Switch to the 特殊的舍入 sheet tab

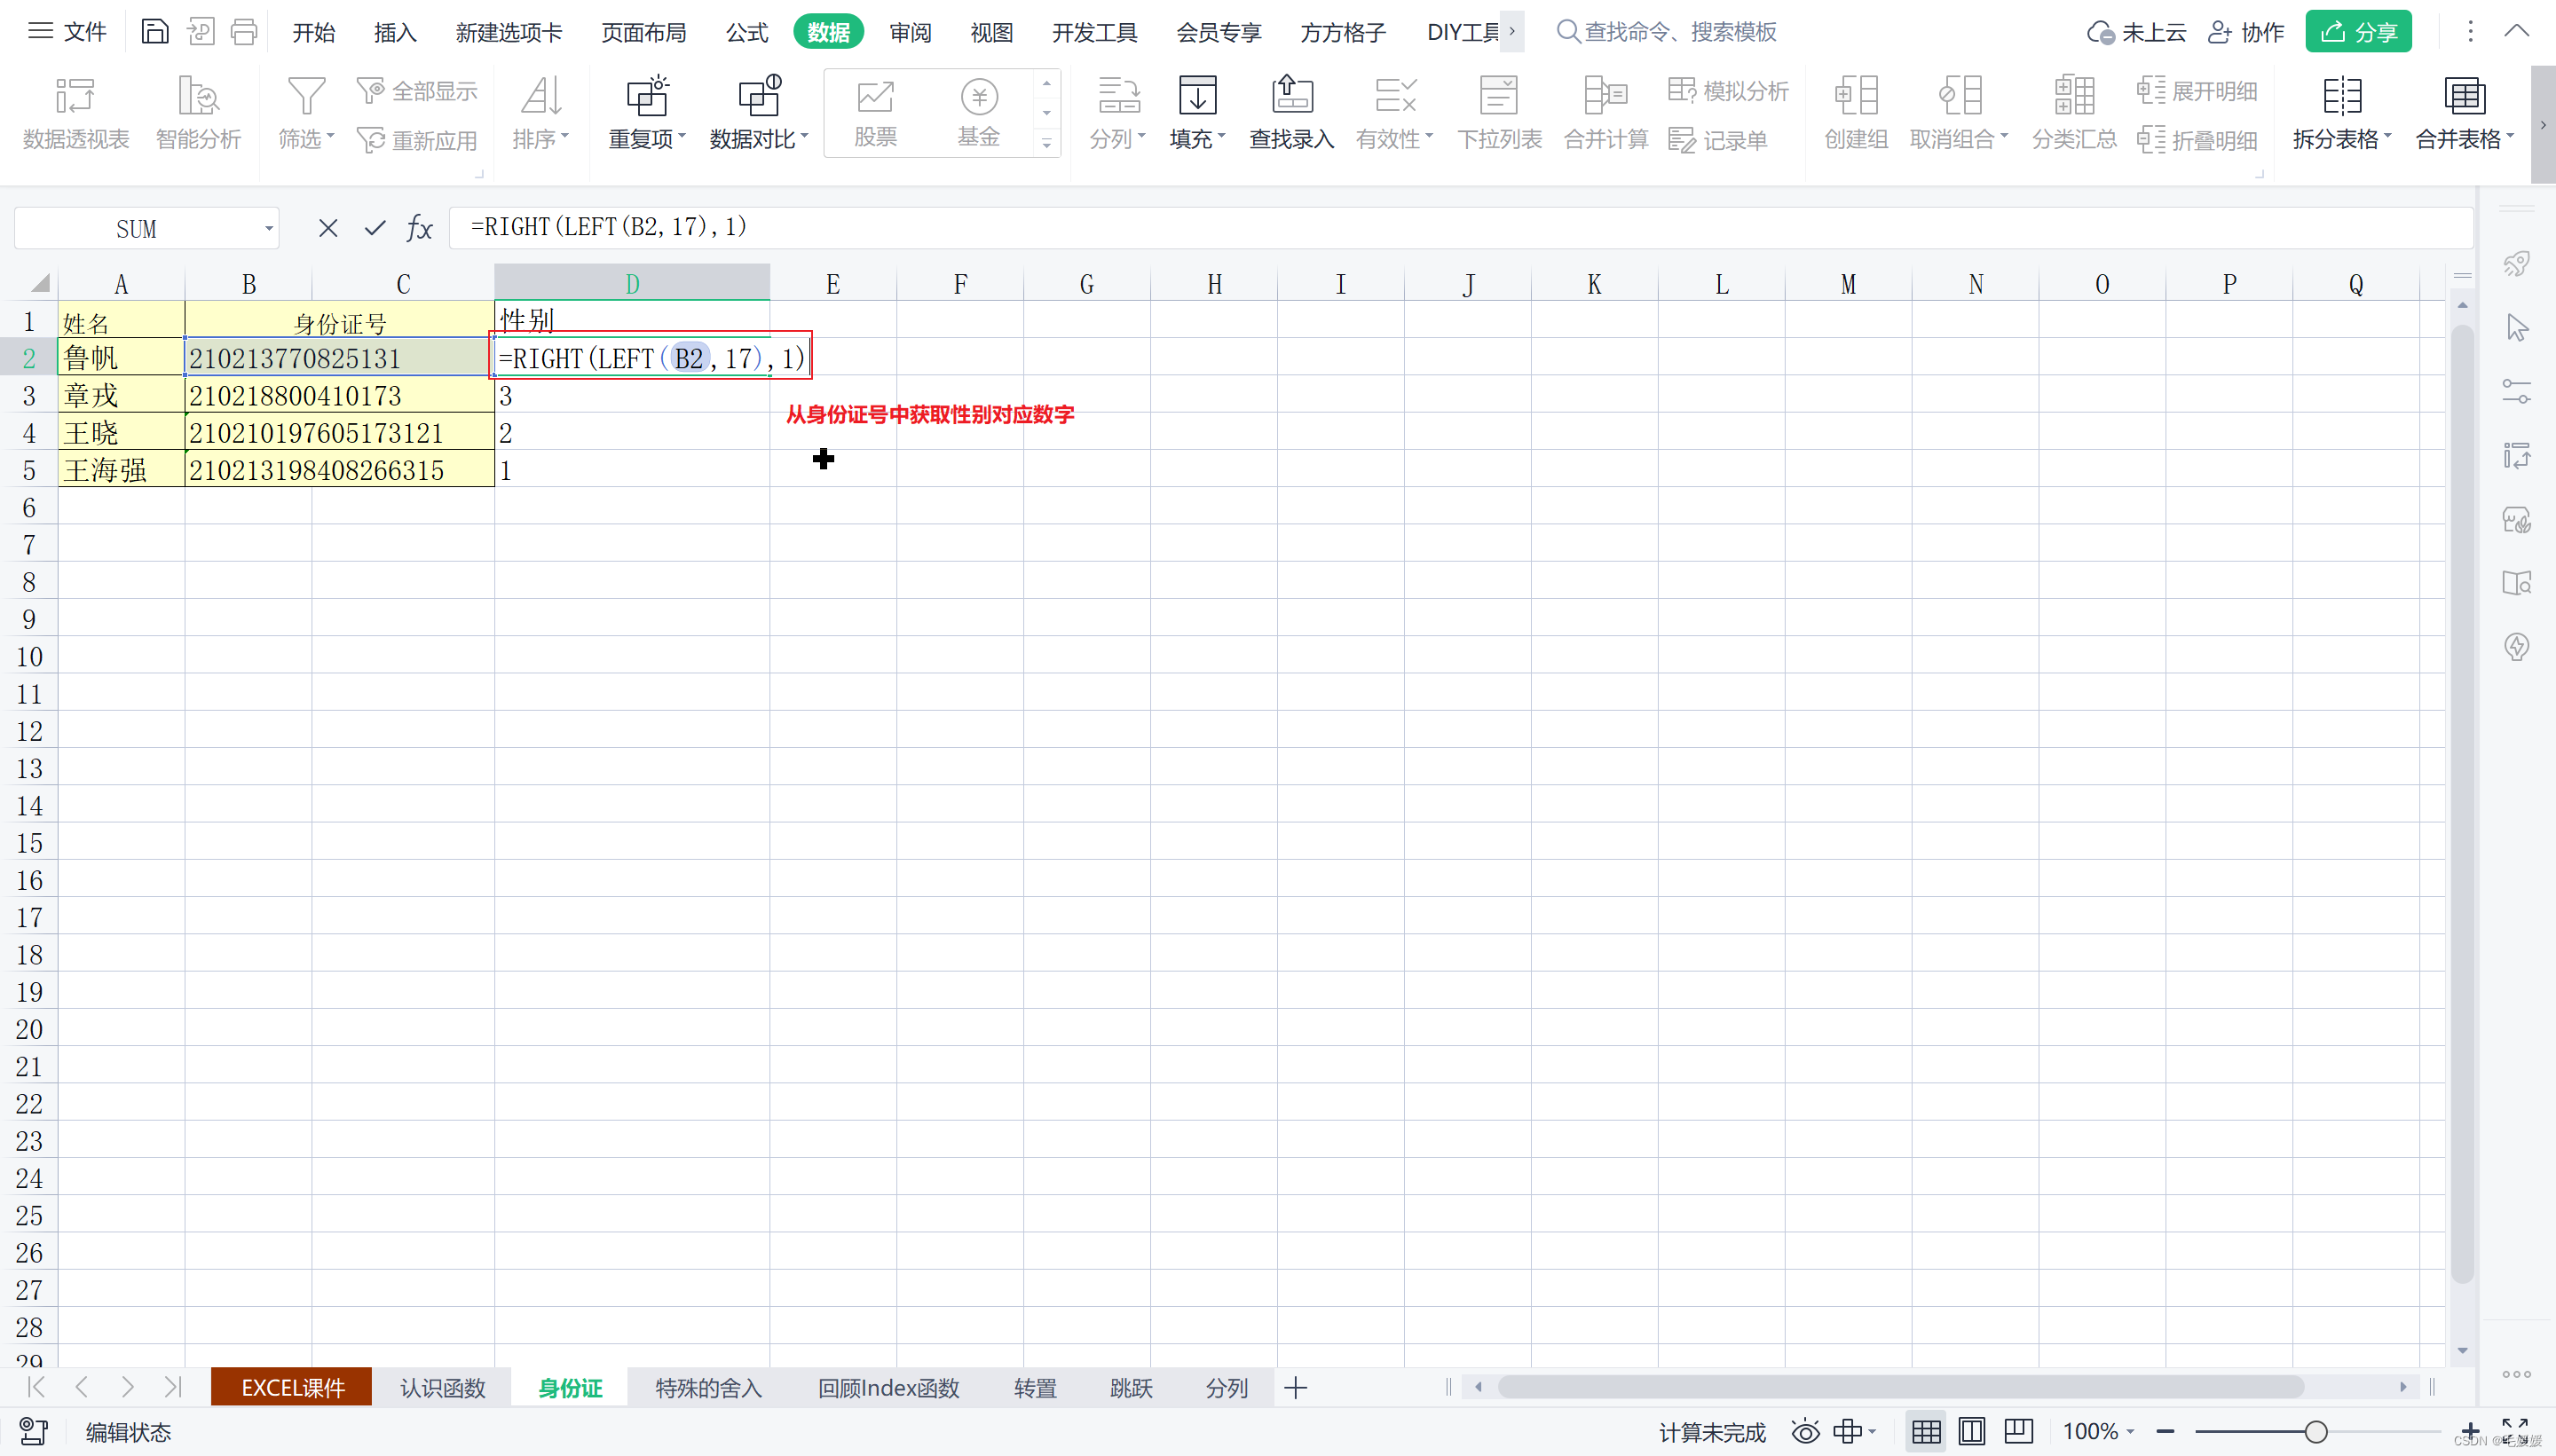[x=708, y=1388]
